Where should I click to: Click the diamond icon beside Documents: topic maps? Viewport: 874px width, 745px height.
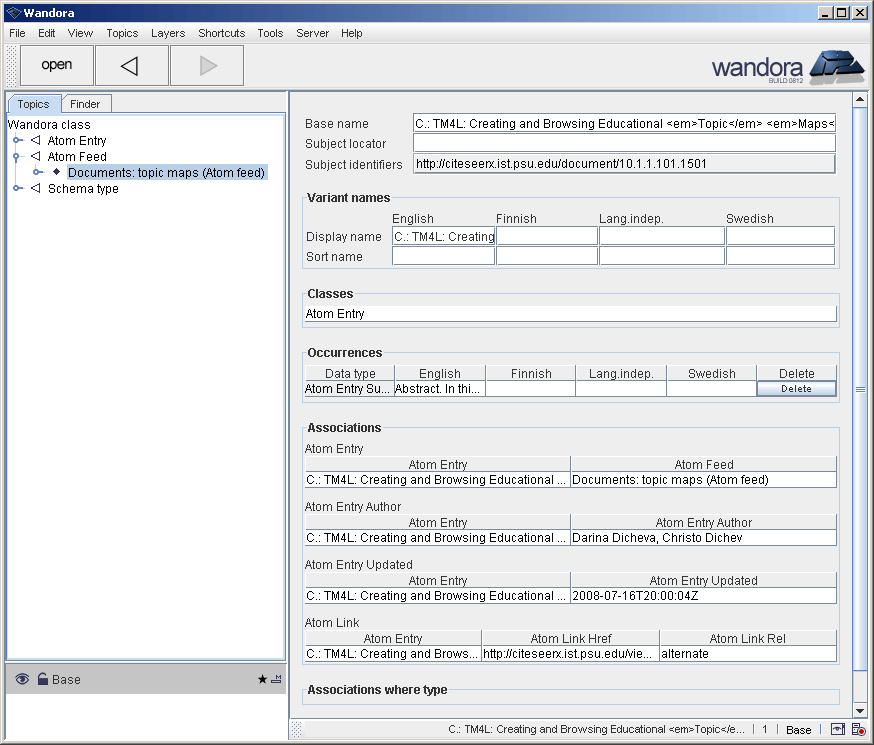(57, 172)
